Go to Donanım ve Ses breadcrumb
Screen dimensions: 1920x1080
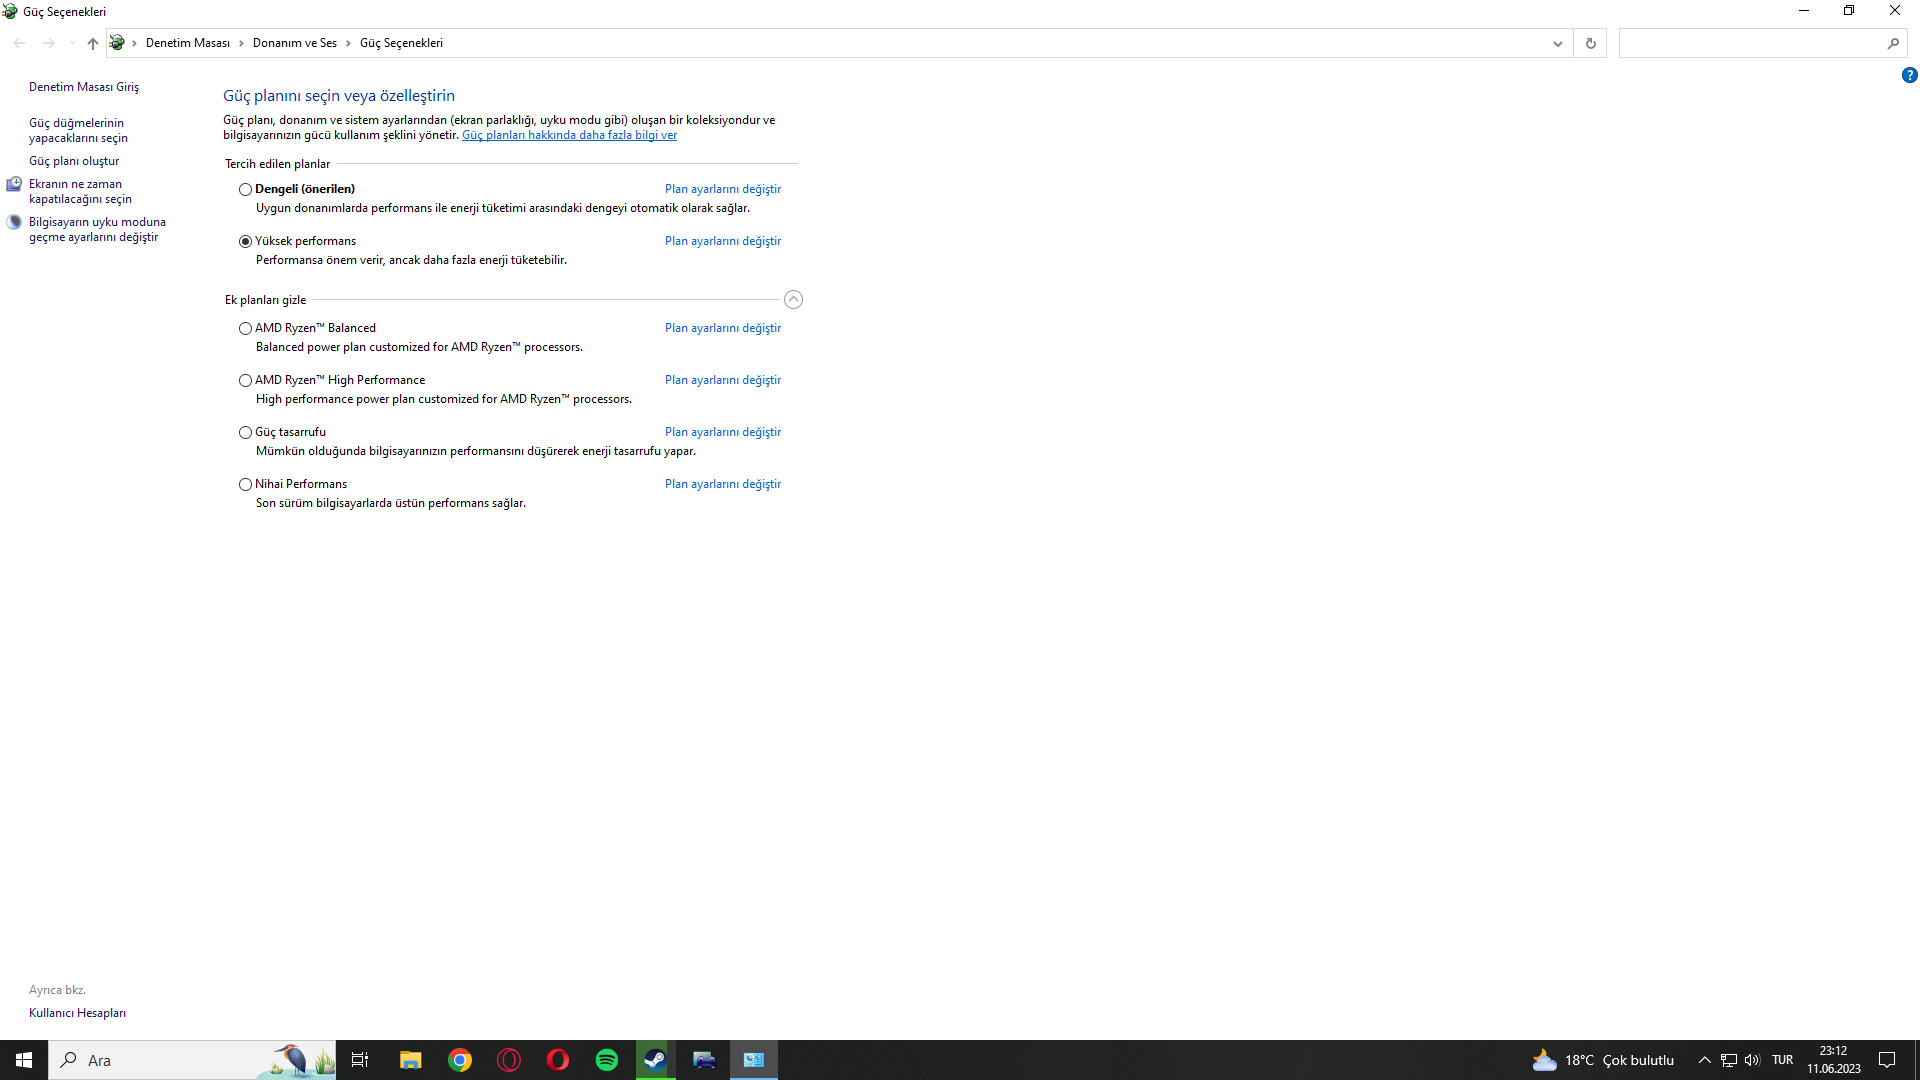pyautogui.click(x=294, y=43)
